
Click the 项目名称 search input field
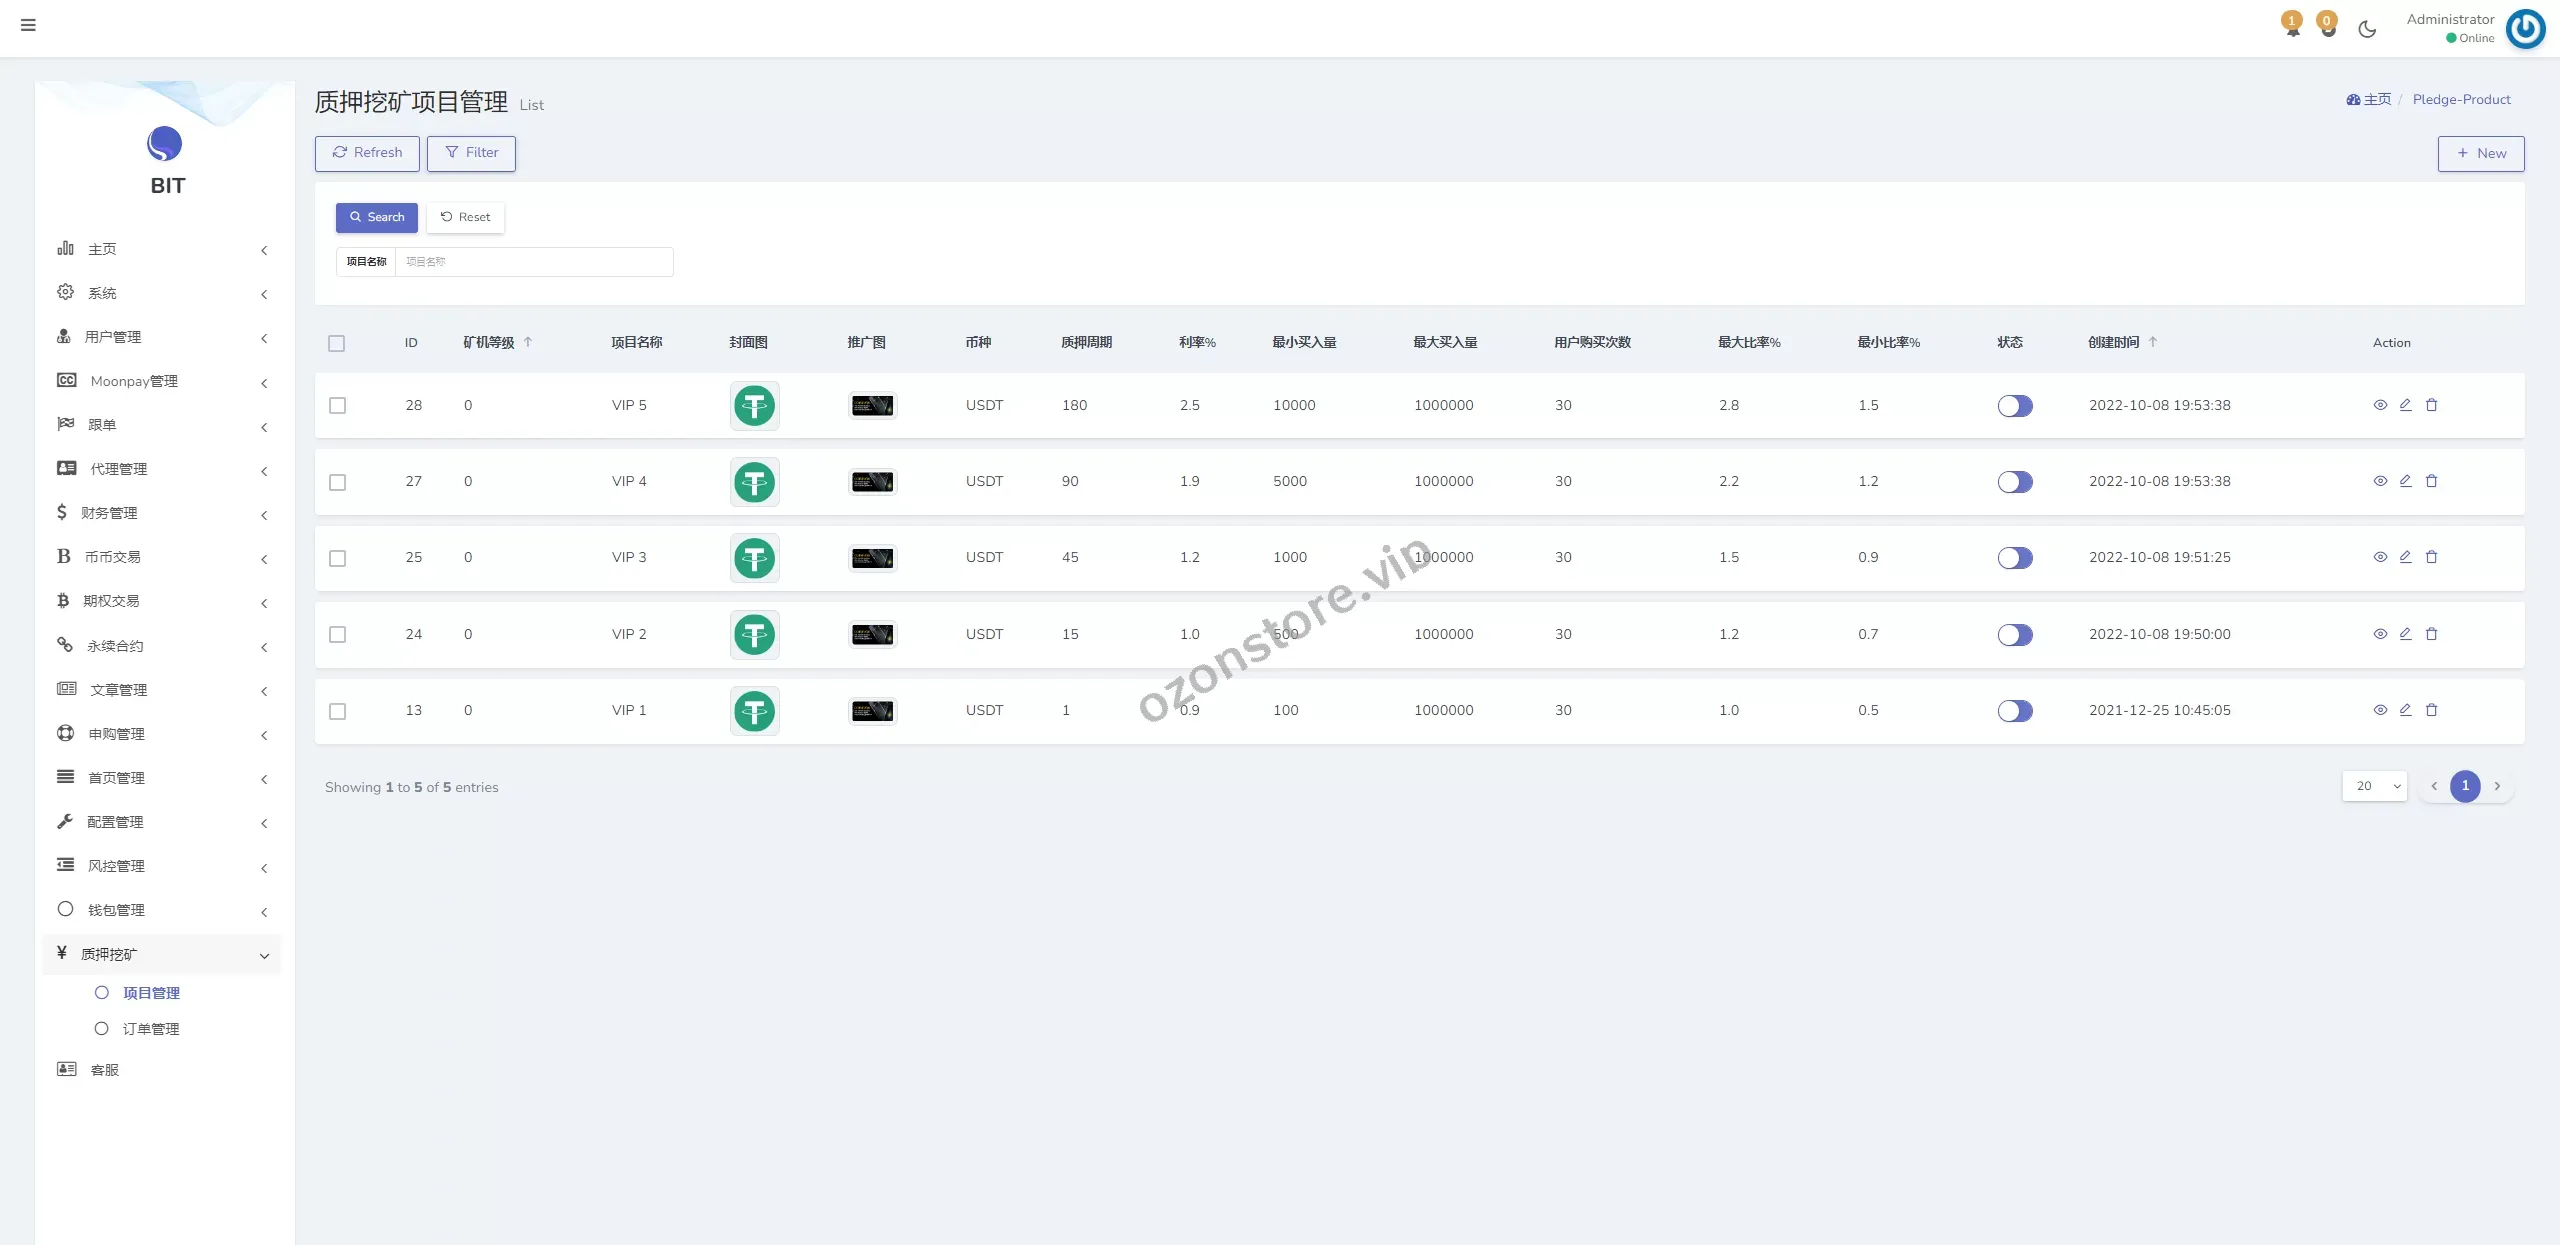coord(534,262)
